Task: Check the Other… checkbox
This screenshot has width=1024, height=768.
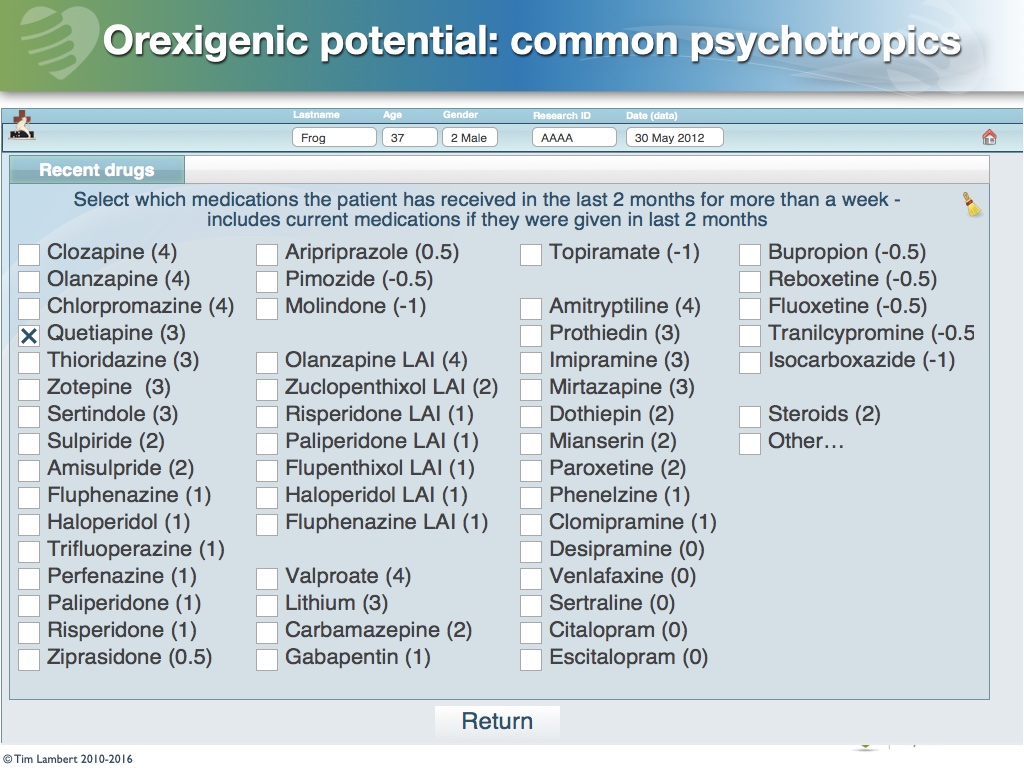Action: coord(749,442)
